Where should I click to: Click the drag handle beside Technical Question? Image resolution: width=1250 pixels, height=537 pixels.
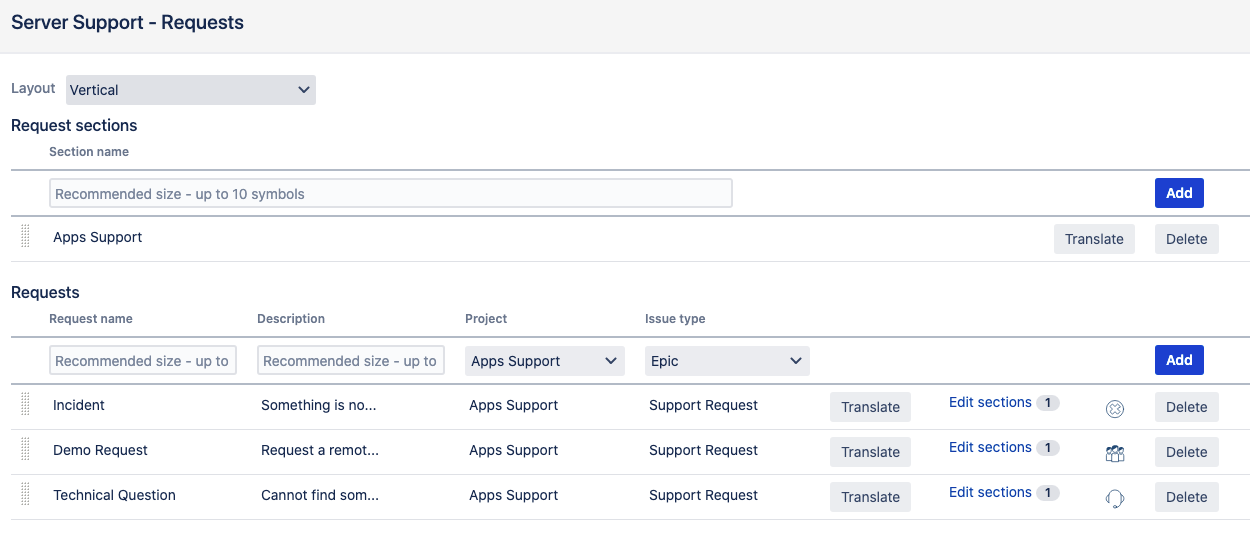coord(25,496)
